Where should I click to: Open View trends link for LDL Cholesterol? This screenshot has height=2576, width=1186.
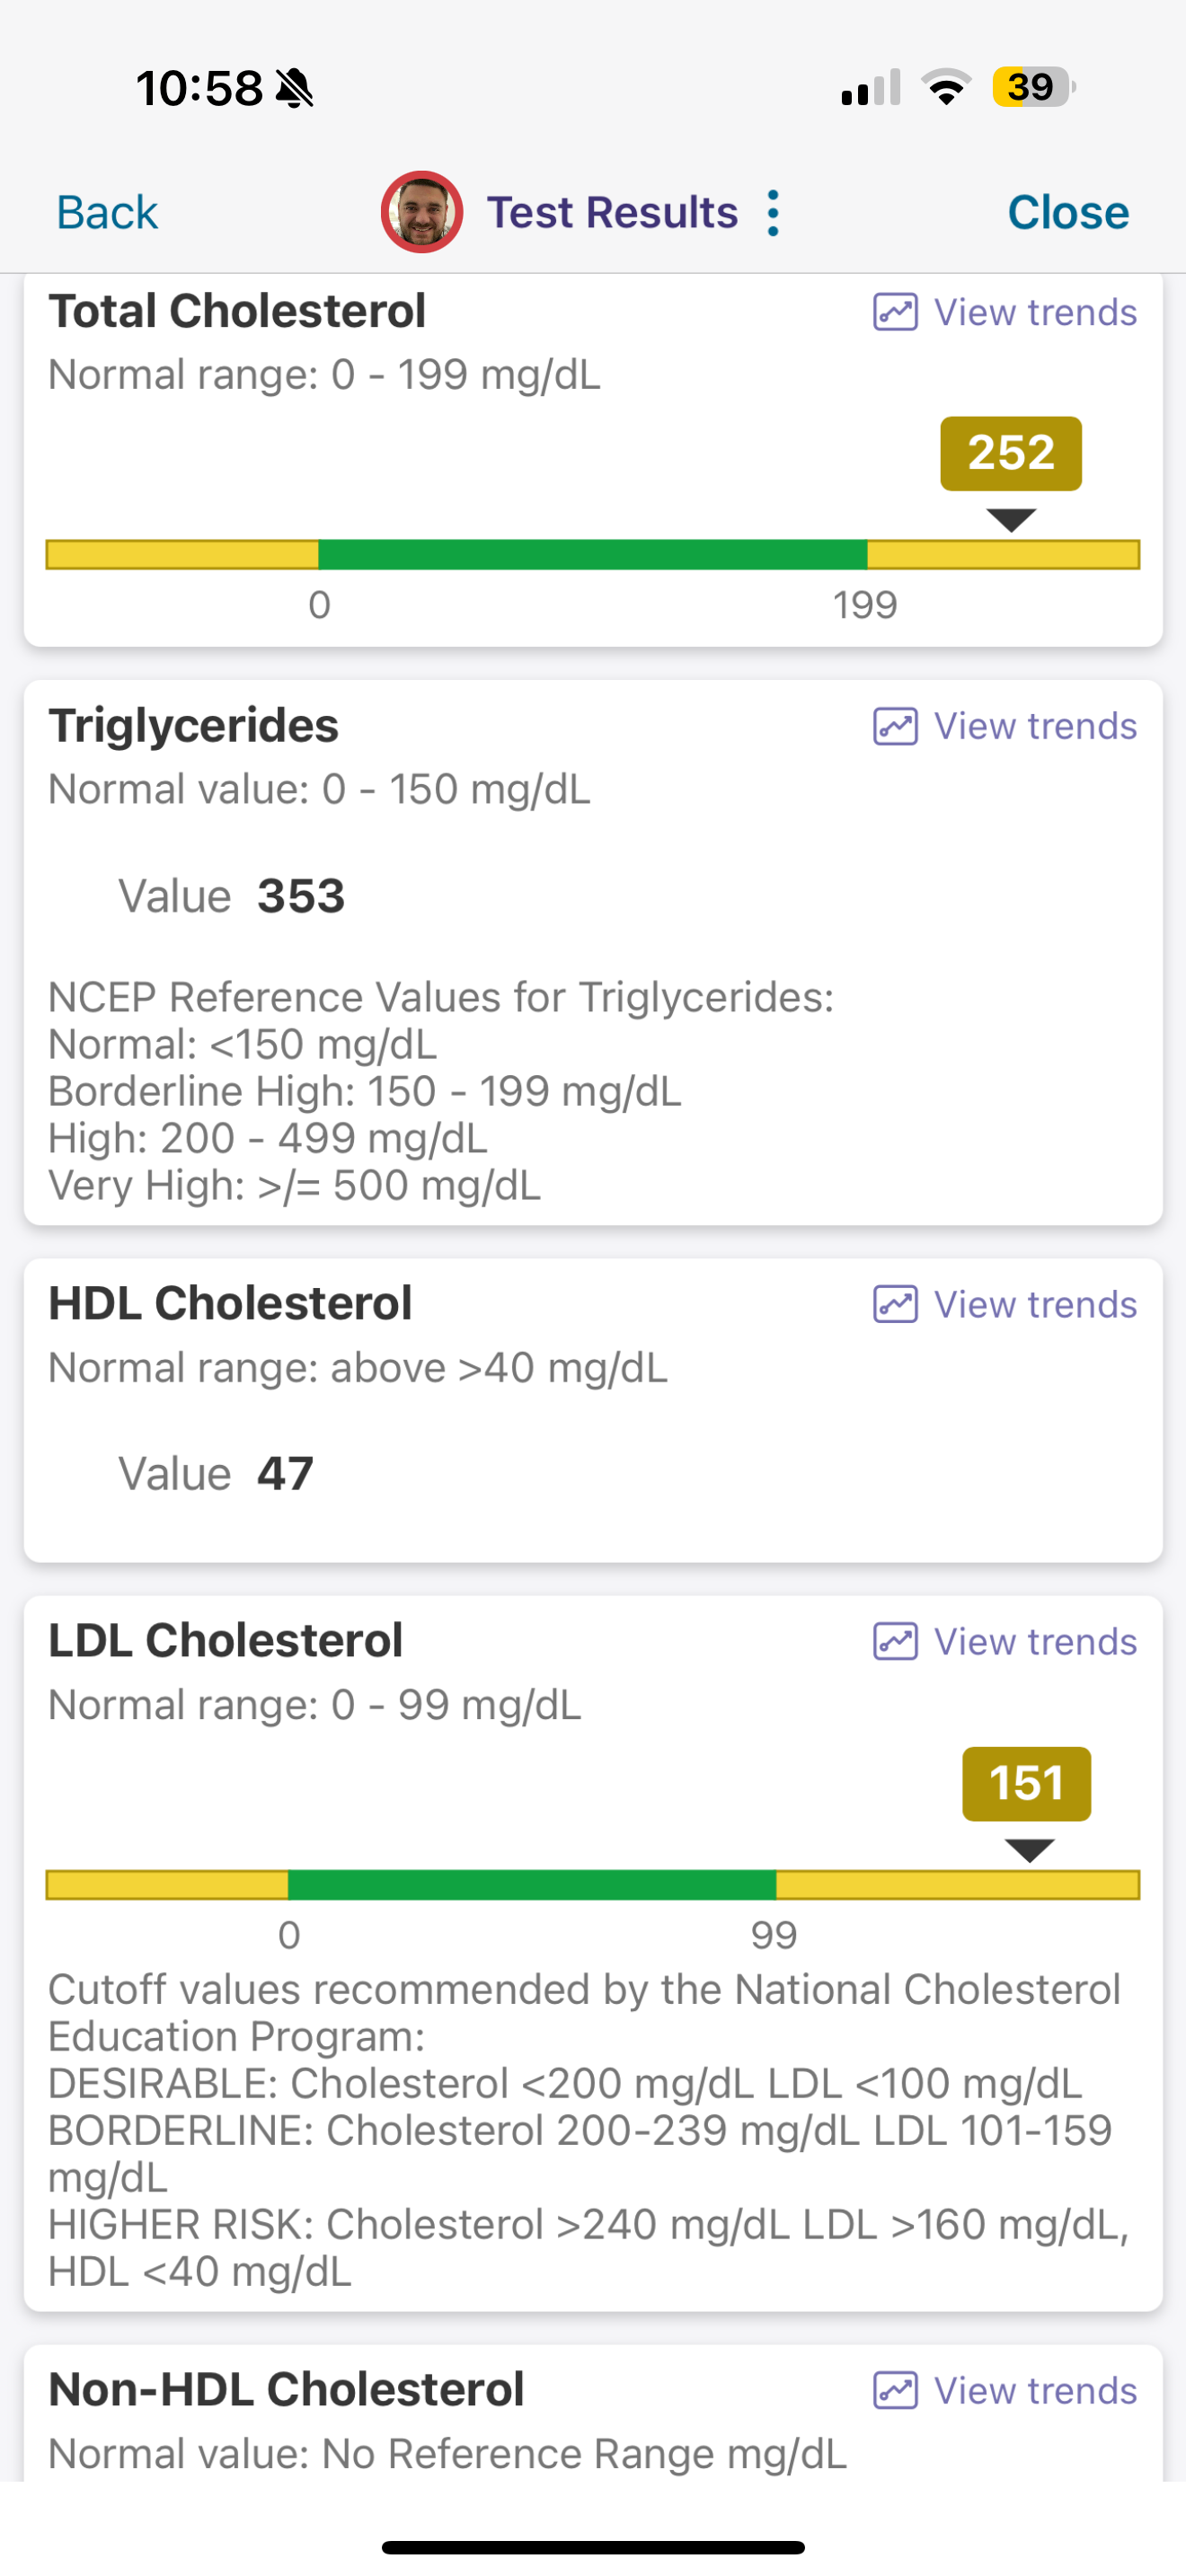point(1035,1641)
